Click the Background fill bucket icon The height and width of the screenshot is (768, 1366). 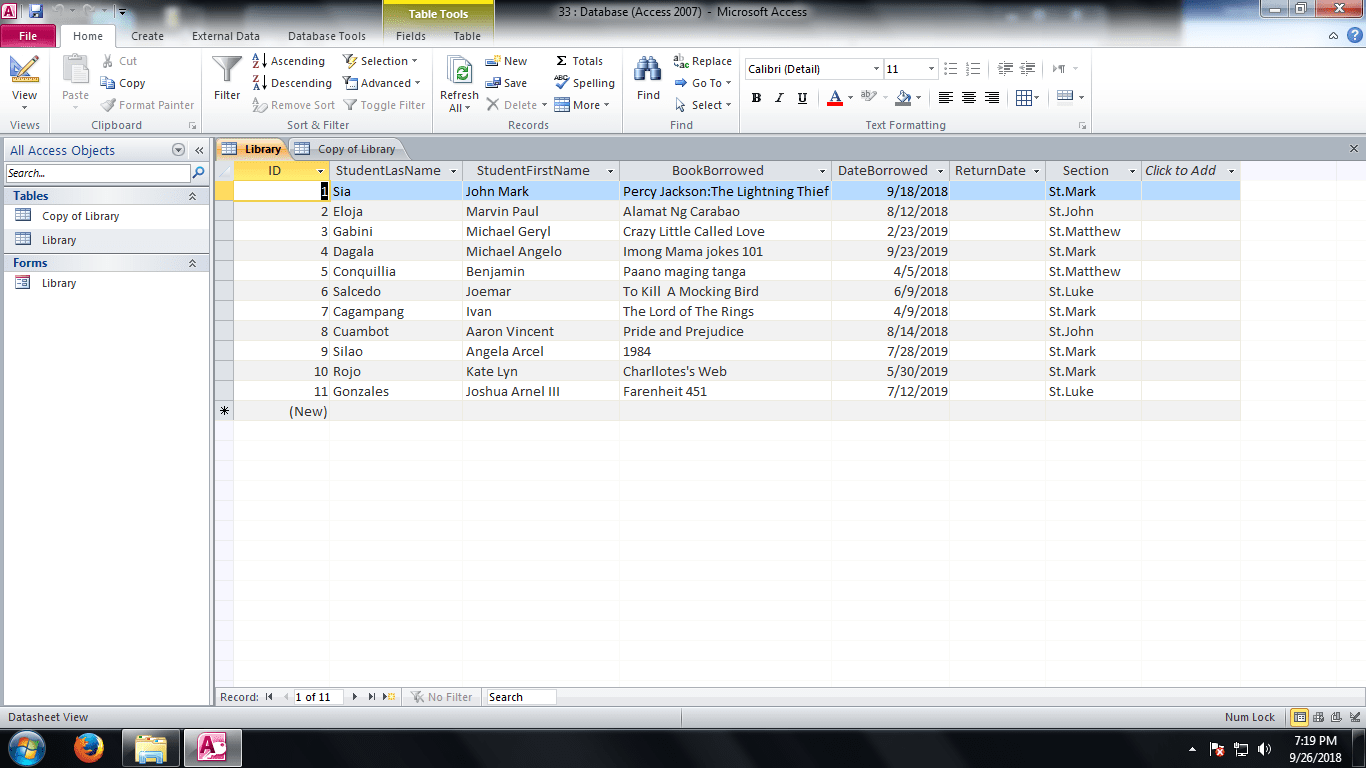click(903, 98)
